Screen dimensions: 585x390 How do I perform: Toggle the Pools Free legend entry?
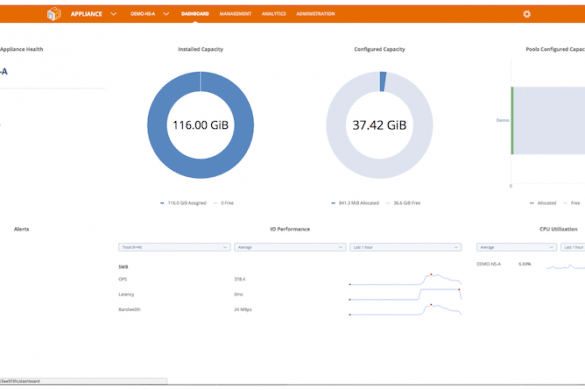pyautogui.click(x=572, y=203)
